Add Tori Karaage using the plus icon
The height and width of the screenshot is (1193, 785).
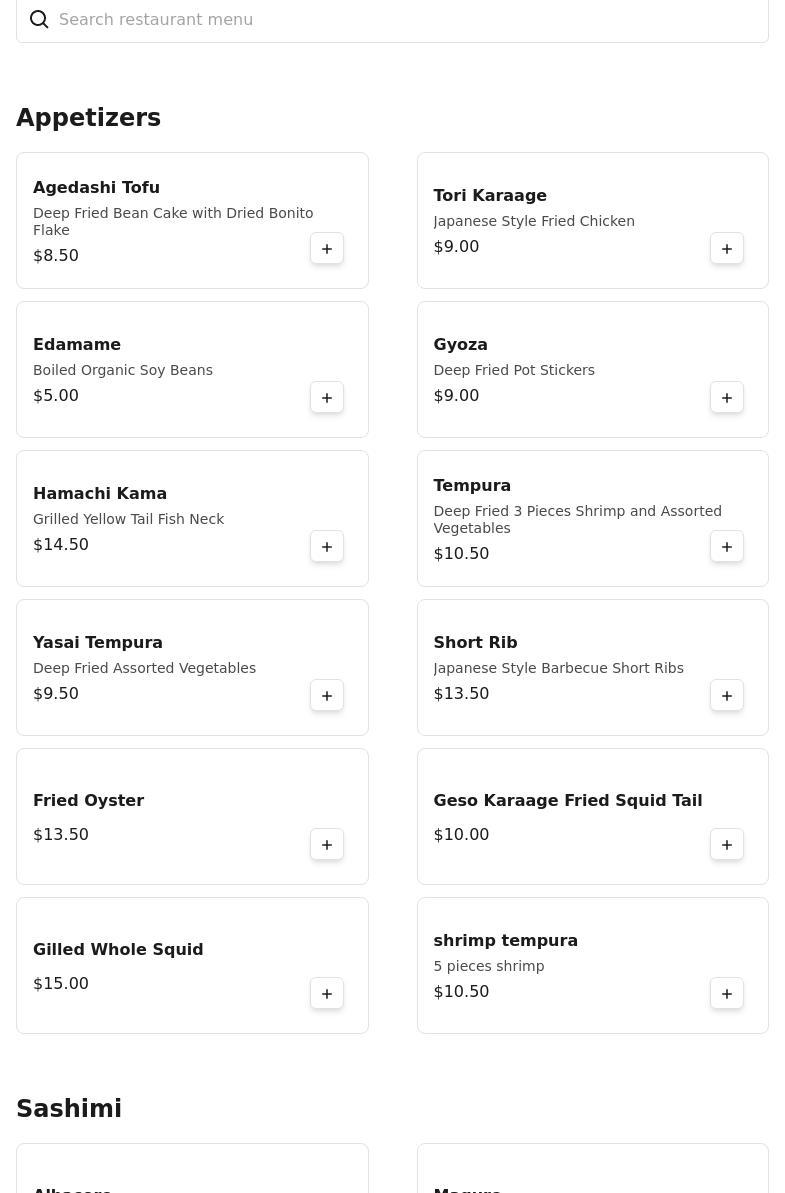click(726, 249)
